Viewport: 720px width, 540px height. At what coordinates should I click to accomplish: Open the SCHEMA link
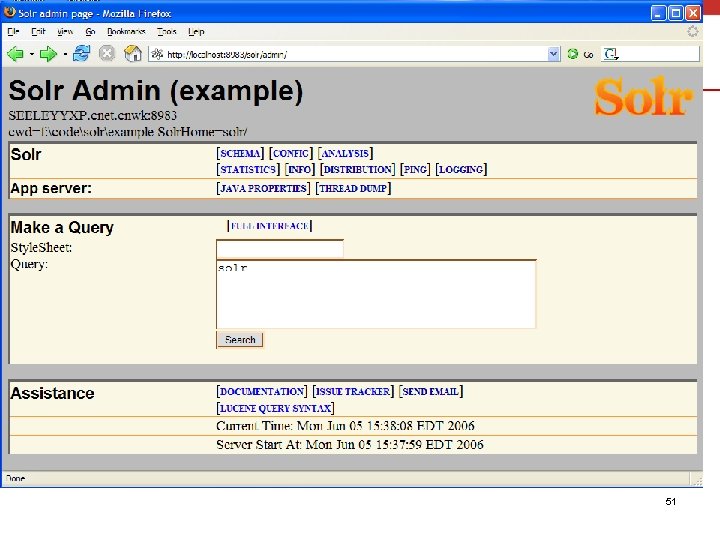tap(240, 153)
